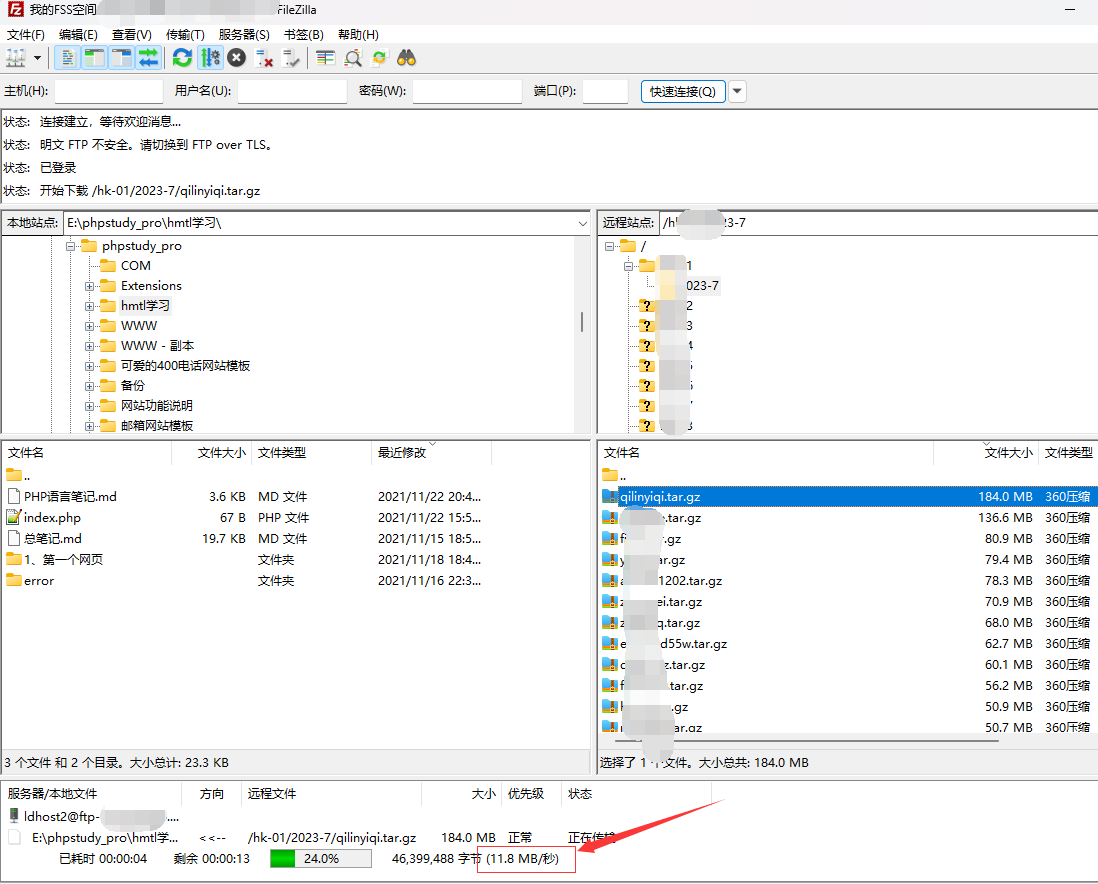
Task: Expand the Extensions folder
Action: pos(90,286)
